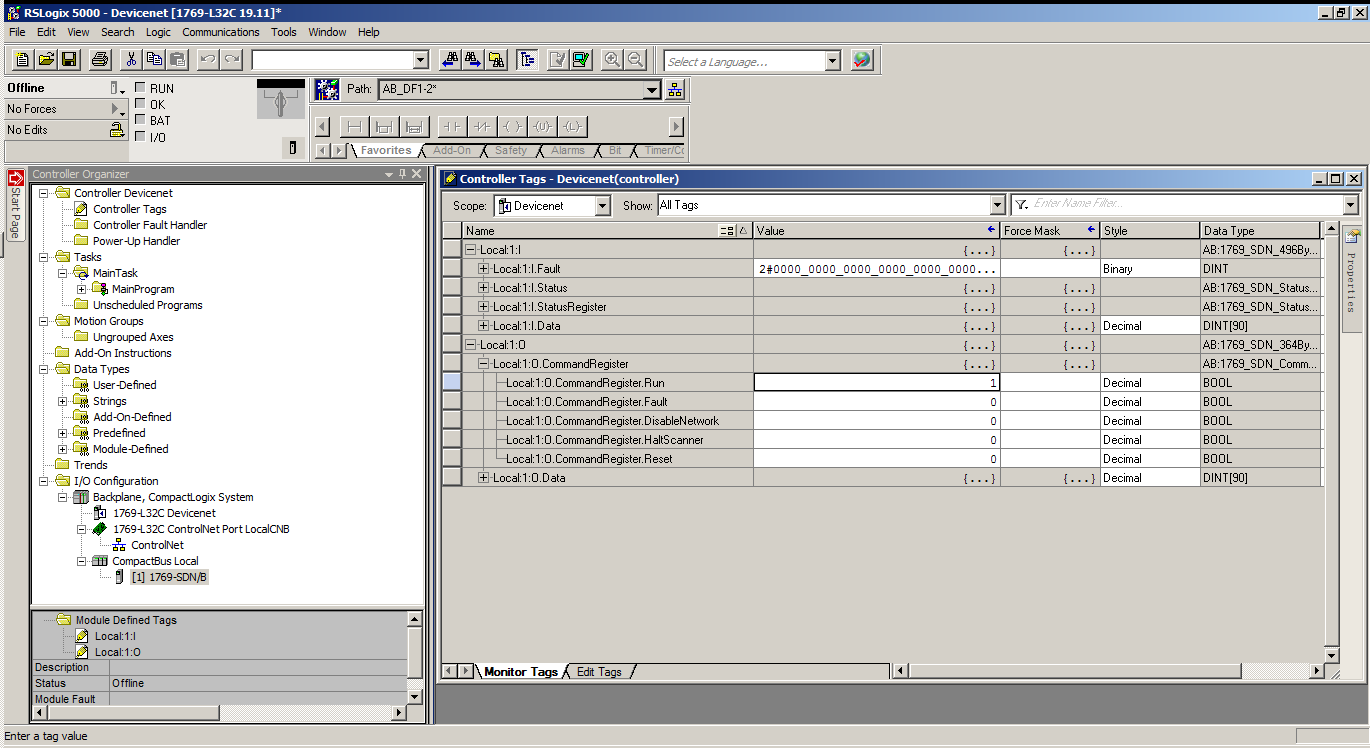Click the tag list horizontal scrollbar
Screen dimensions: 1370x748
tap(1100, 671)
